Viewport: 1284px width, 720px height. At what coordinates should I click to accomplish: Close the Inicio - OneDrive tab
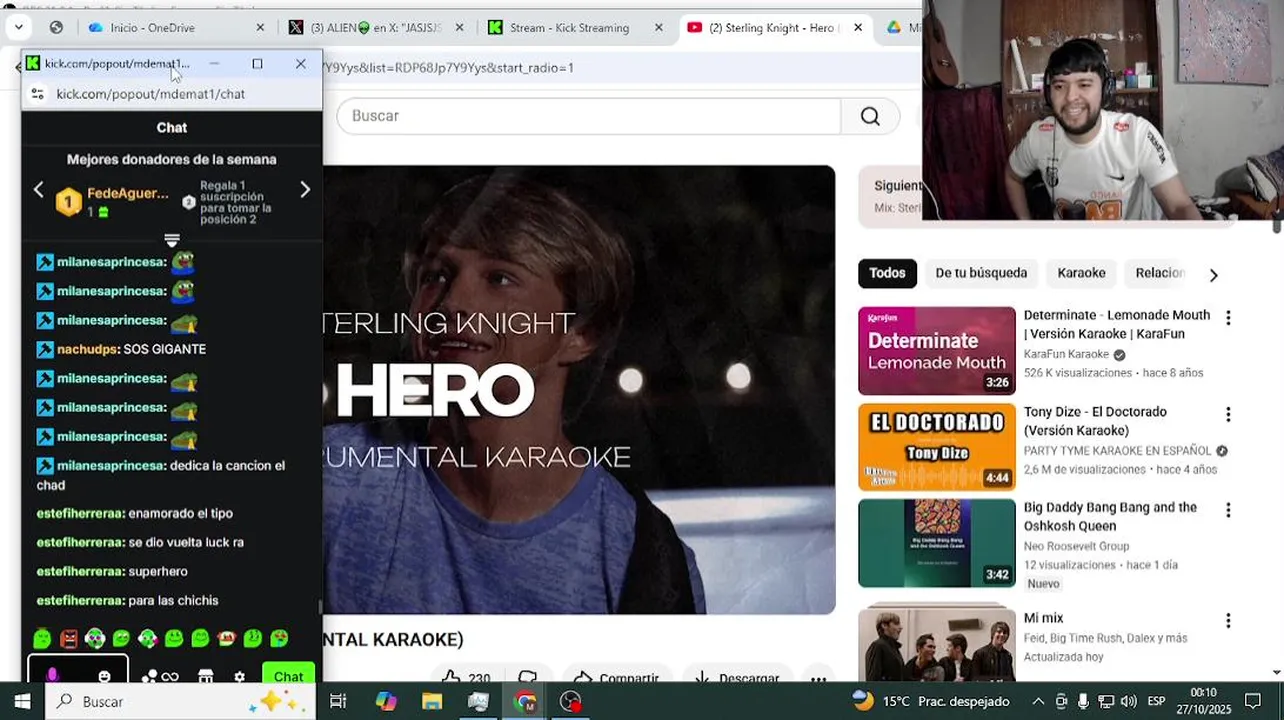pyautogui.click(x=260, y=28)
